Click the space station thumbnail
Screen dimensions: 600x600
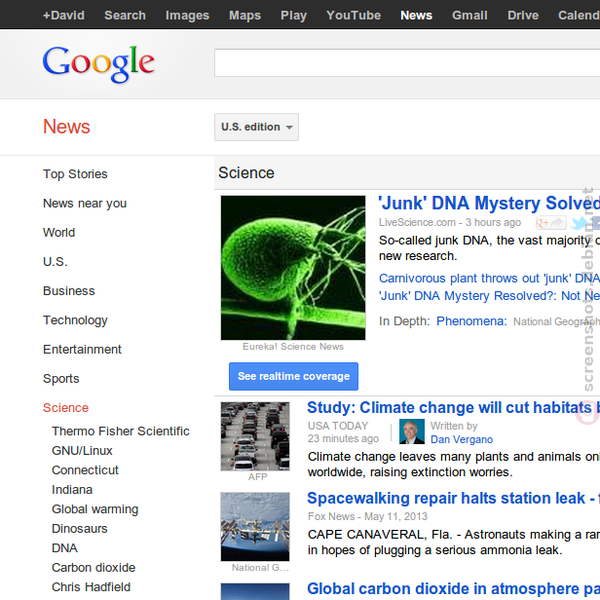(255, 527)
